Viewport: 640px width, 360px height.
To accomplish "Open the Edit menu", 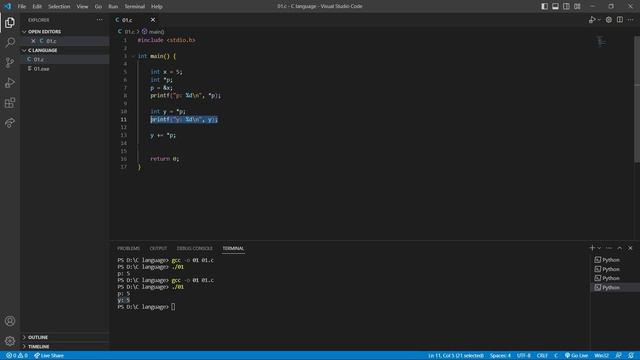I will pyautogui.click(x=37, y=6).
